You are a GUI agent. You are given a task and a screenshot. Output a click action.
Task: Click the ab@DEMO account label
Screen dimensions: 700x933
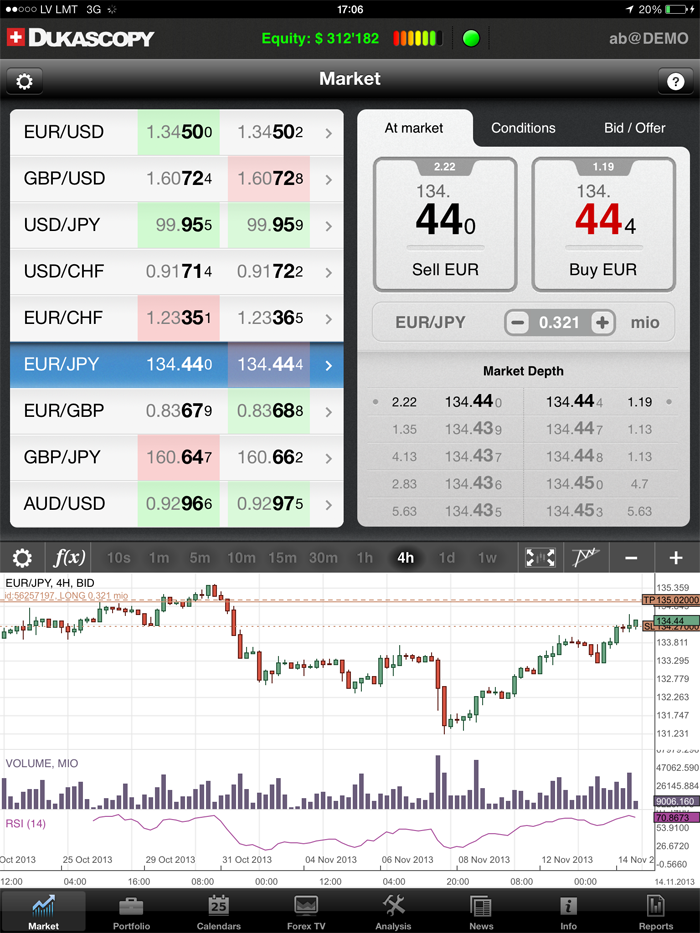point(648,39)
